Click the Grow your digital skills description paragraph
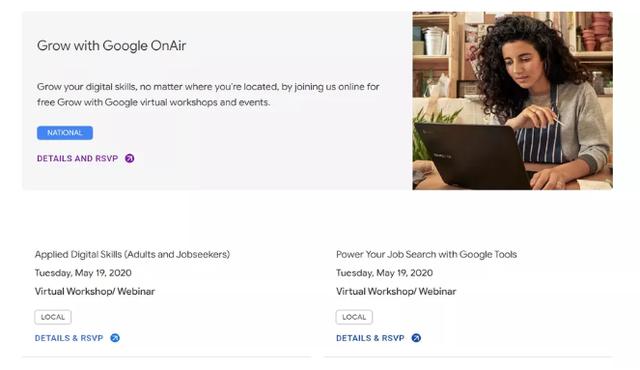640x370 pixels. coord(208,94)
